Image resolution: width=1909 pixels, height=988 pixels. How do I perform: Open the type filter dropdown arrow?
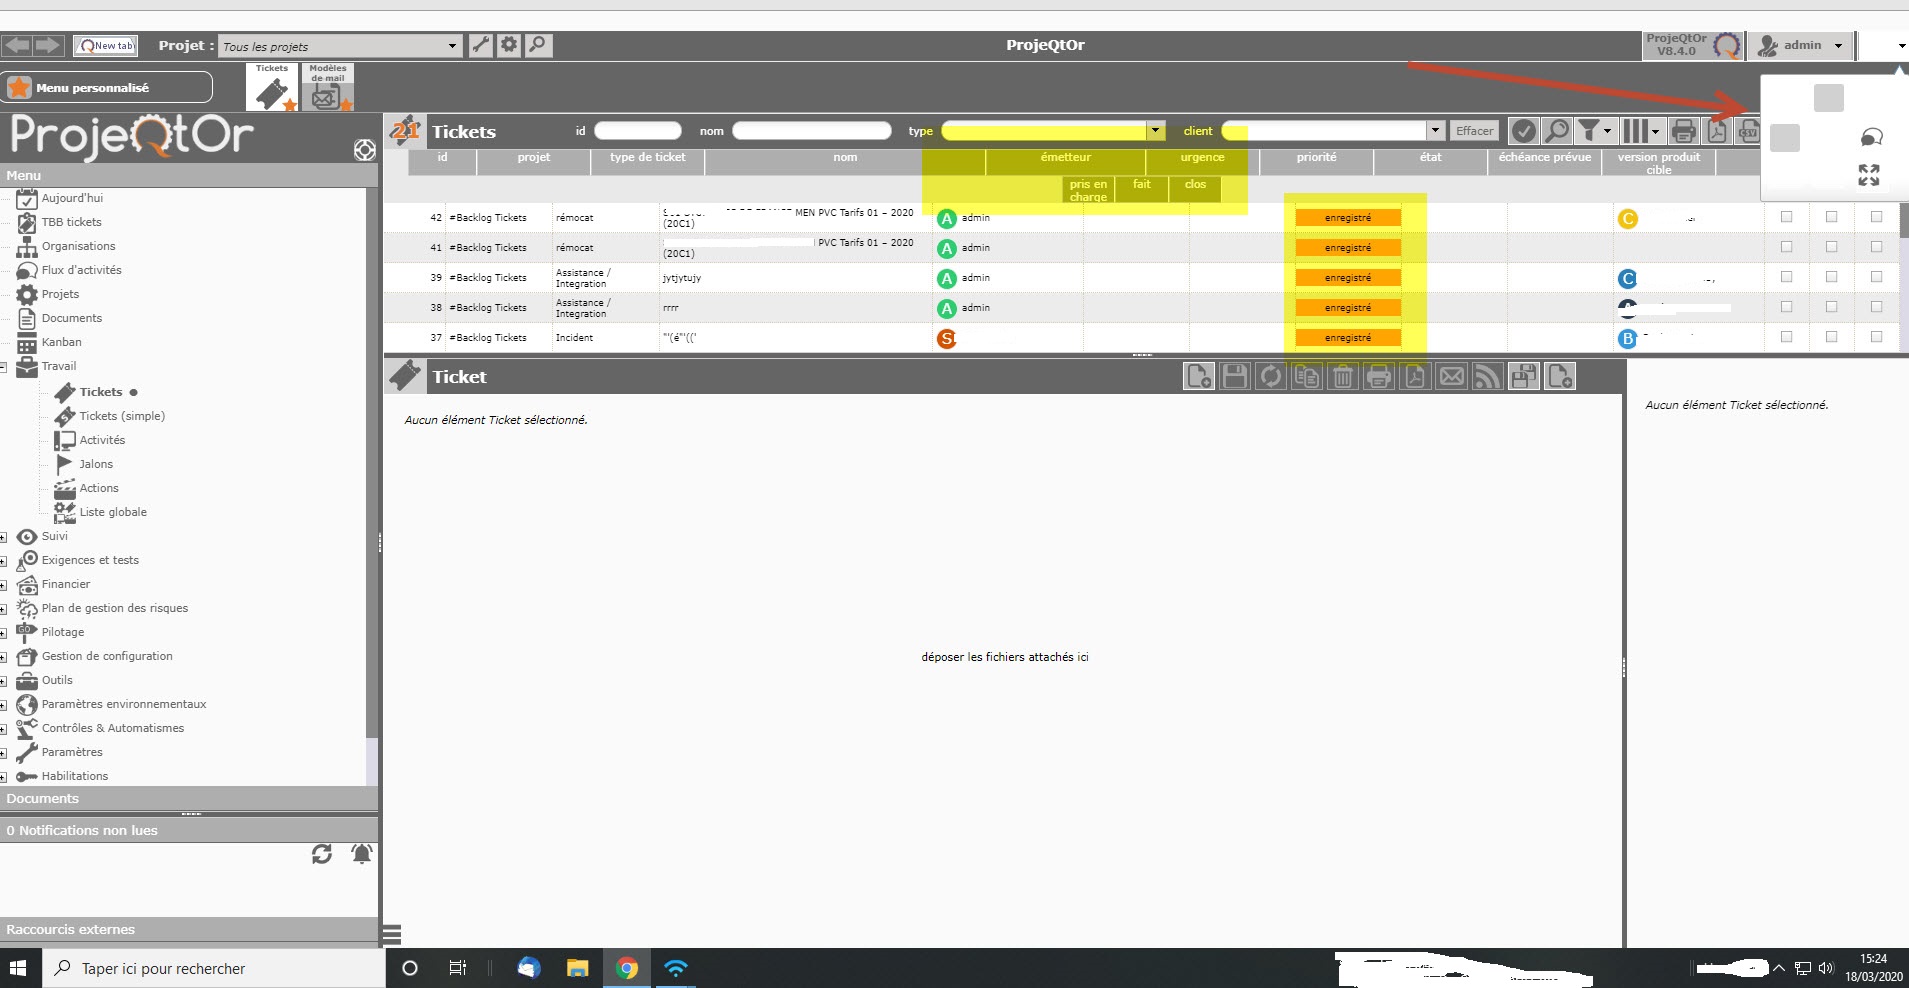click(x=1156, y=130)
